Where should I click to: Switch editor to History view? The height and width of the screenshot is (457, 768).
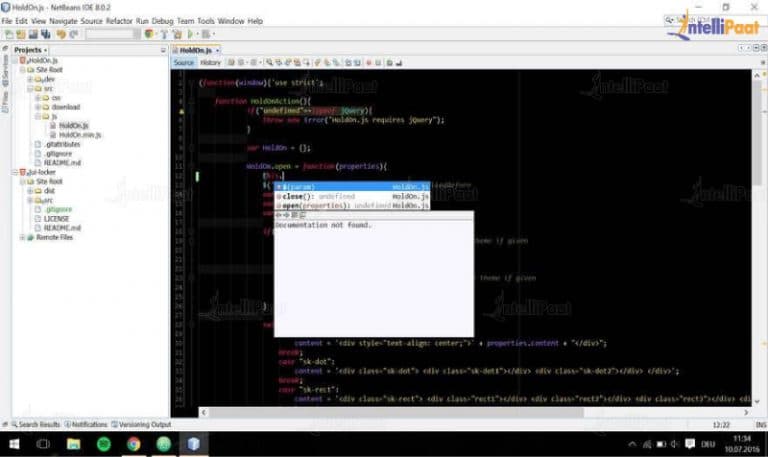pyautogui.click(x=211, y=63)
